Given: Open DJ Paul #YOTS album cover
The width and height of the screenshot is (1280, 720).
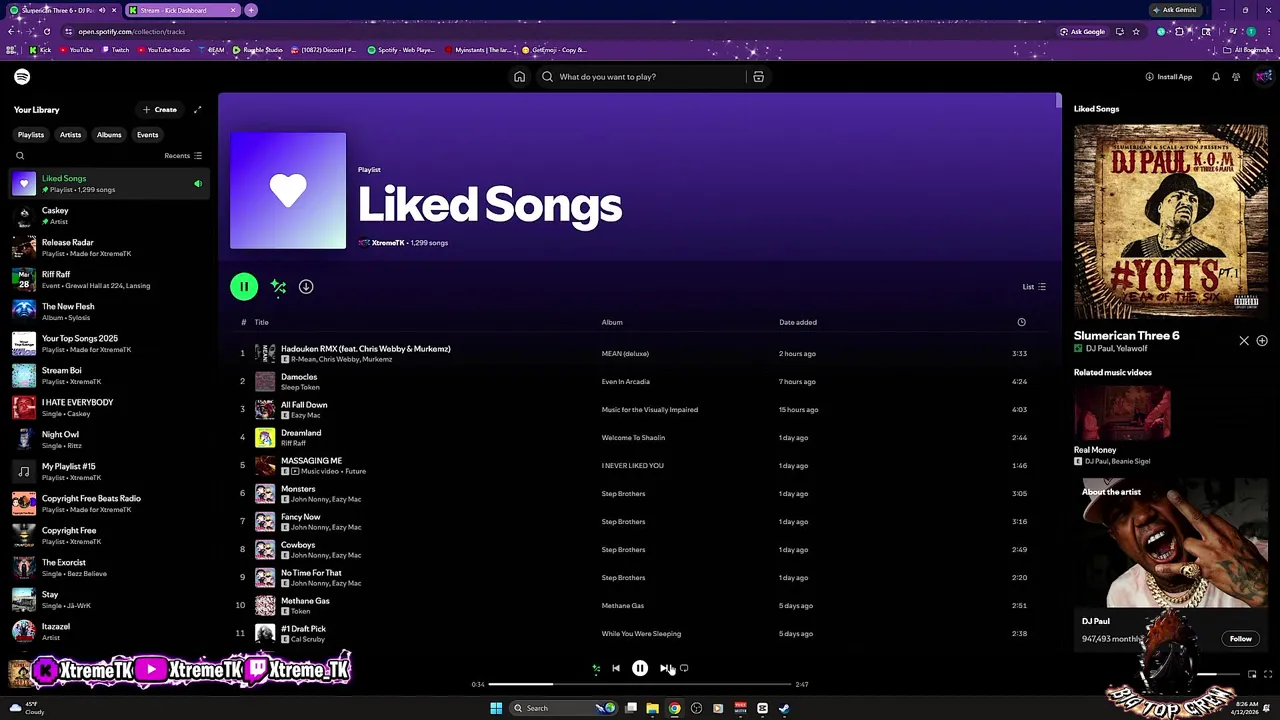Looking at the screenshot, I should tap(1171, 221).
